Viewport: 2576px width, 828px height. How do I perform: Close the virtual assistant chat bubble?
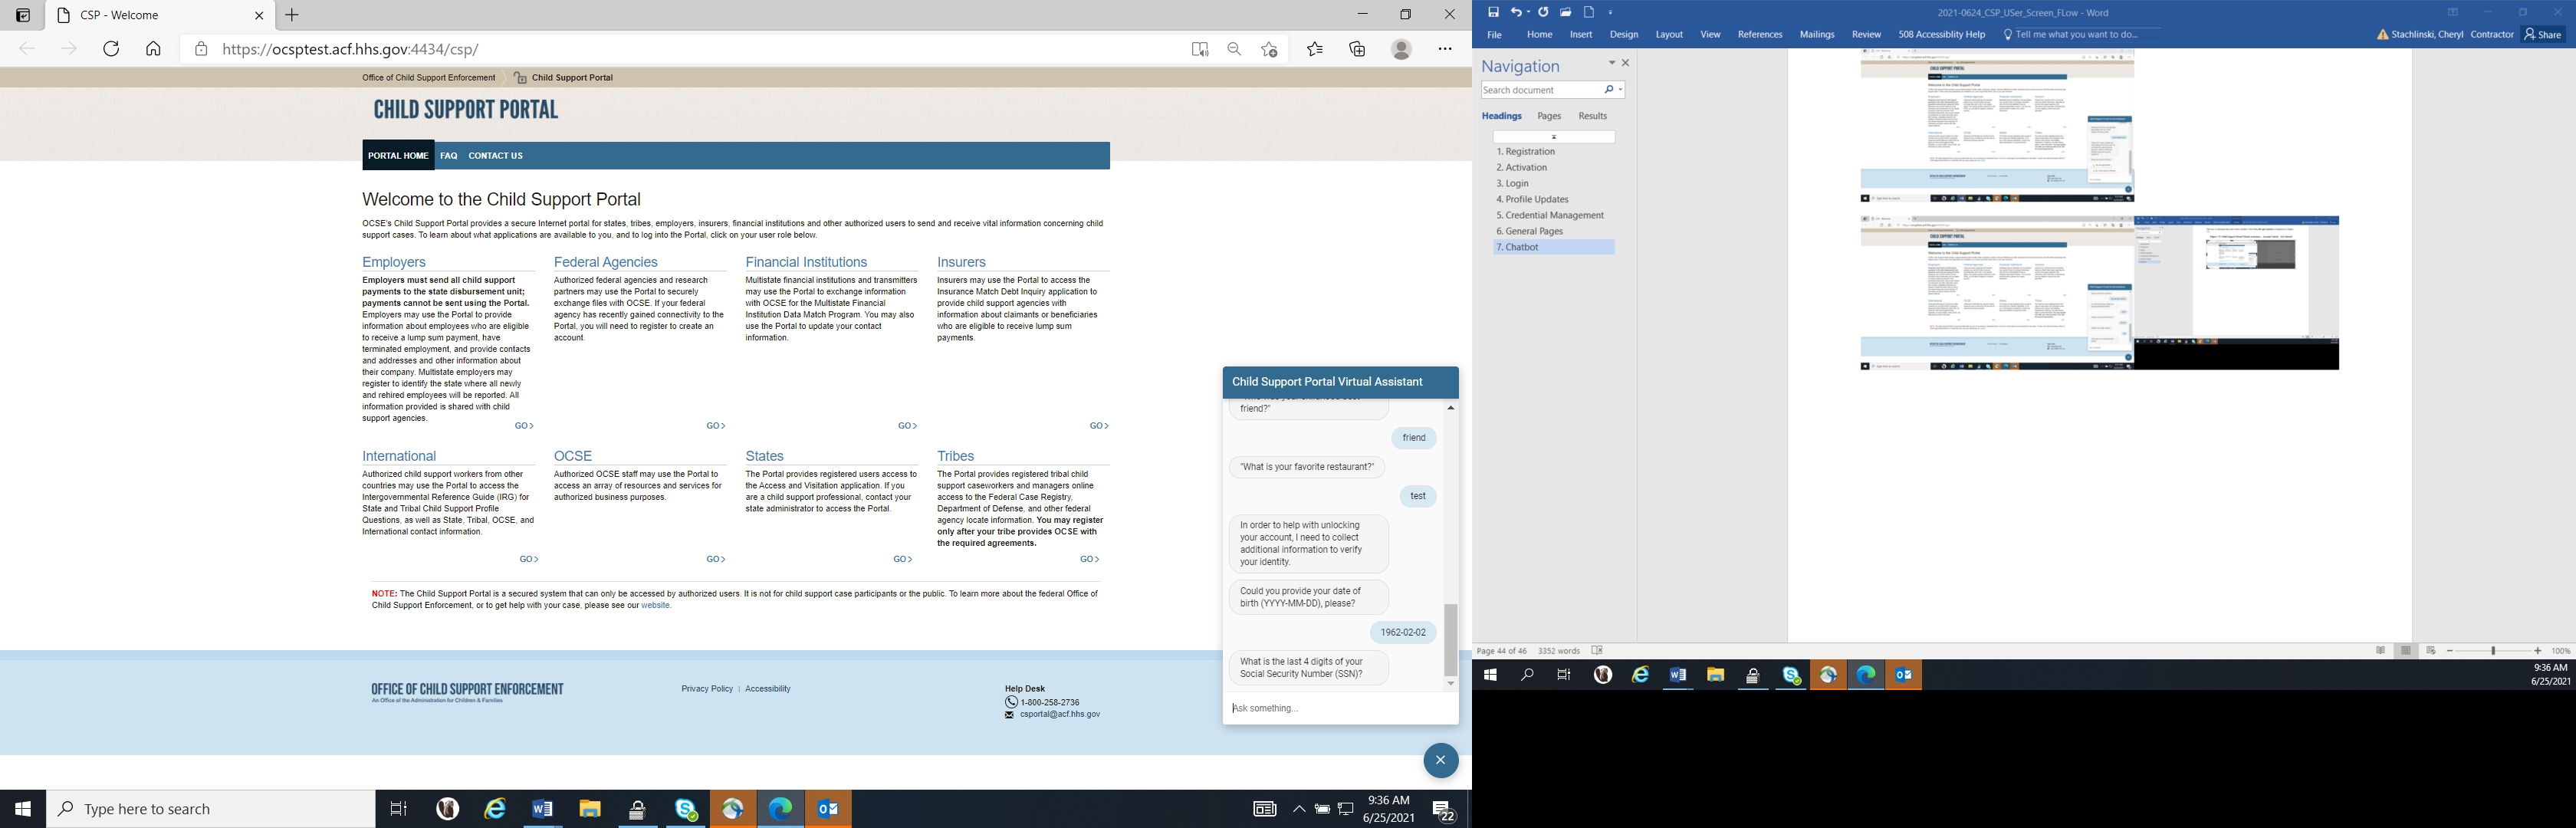1440,760
